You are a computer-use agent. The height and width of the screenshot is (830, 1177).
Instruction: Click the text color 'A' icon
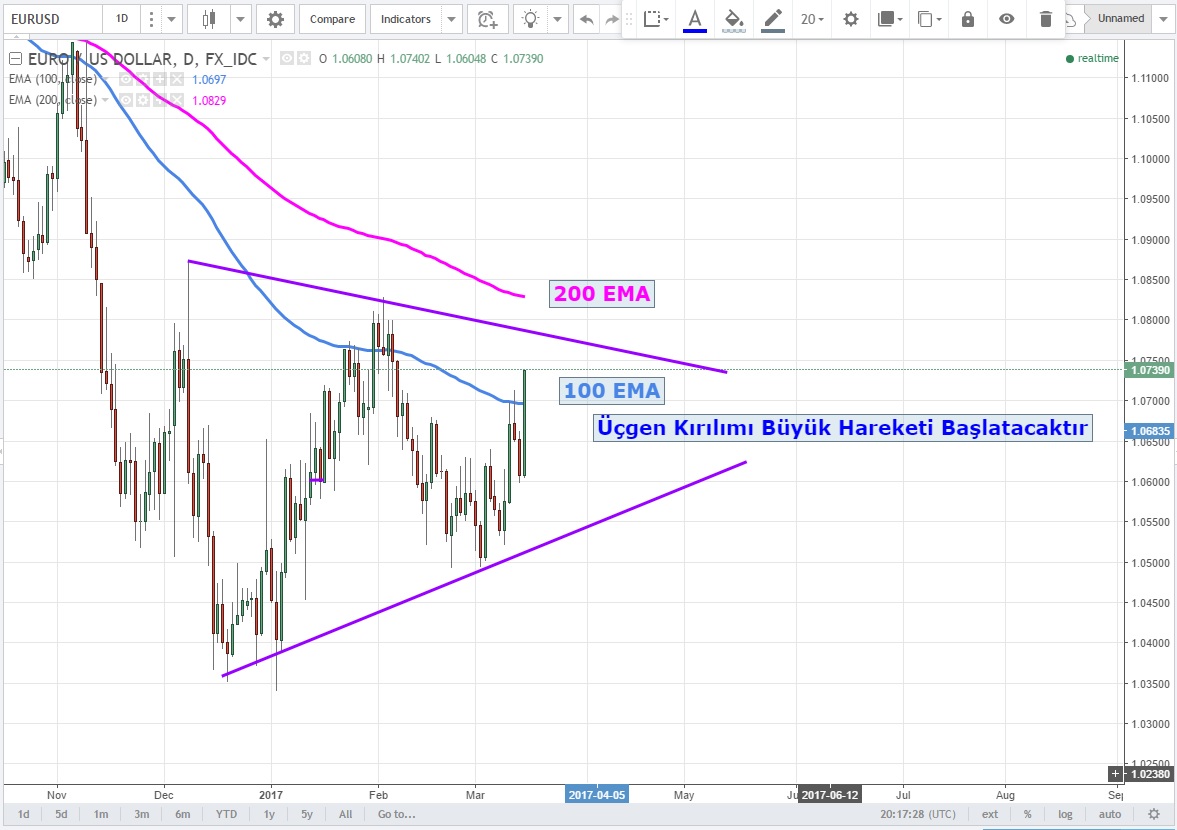click(695, 19)
